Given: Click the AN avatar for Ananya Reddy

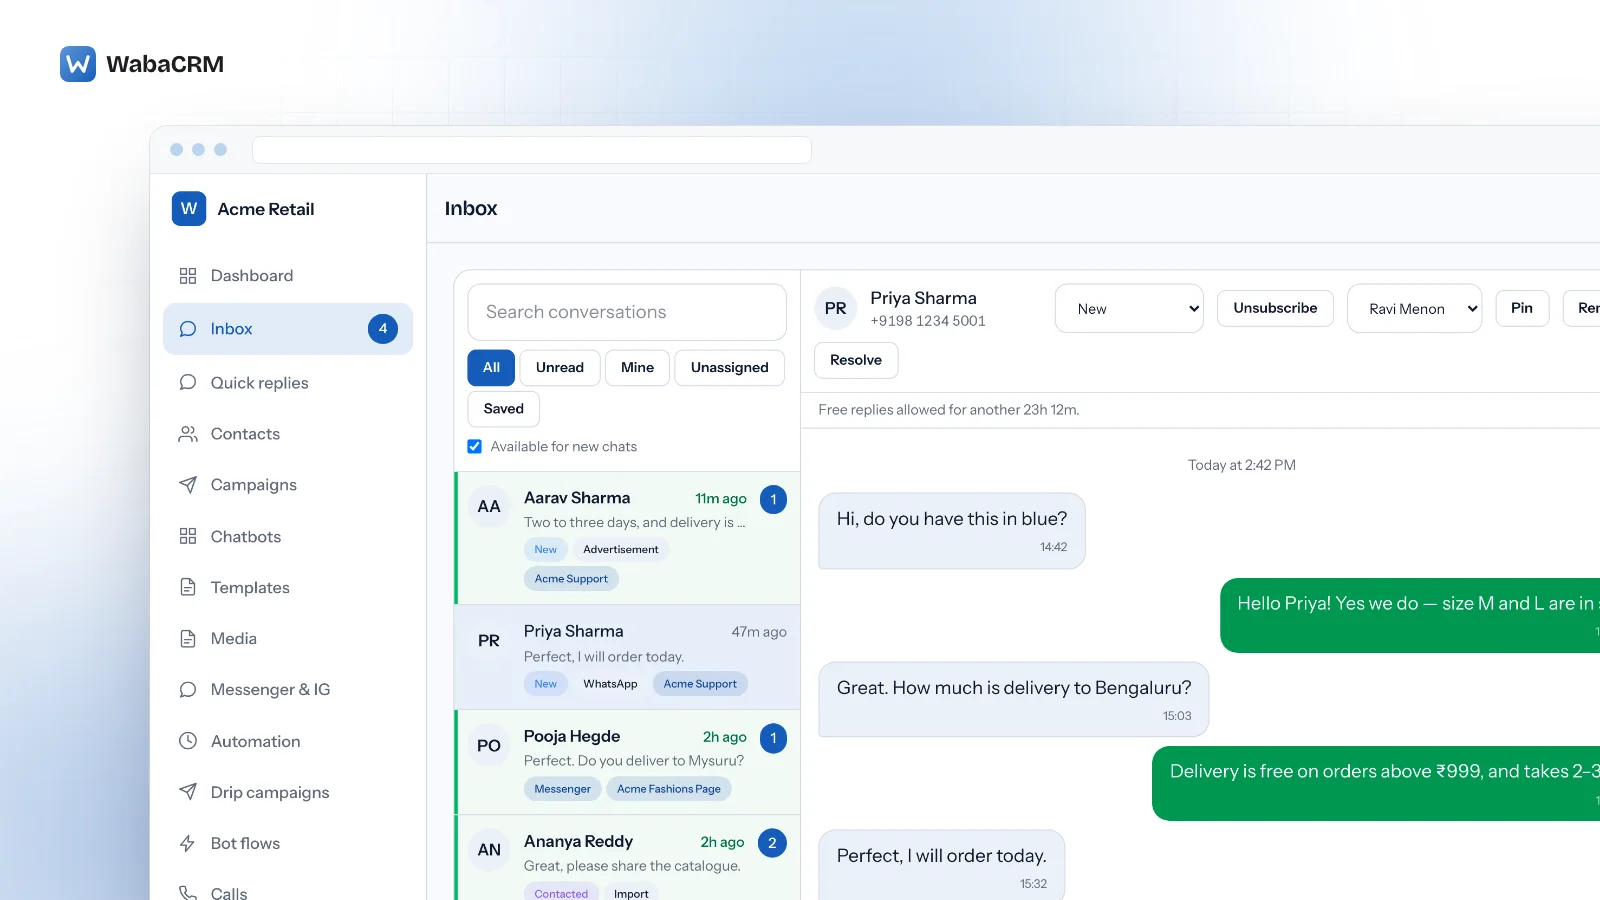Looking at the screenshot, I should click(x=489, y=850).
